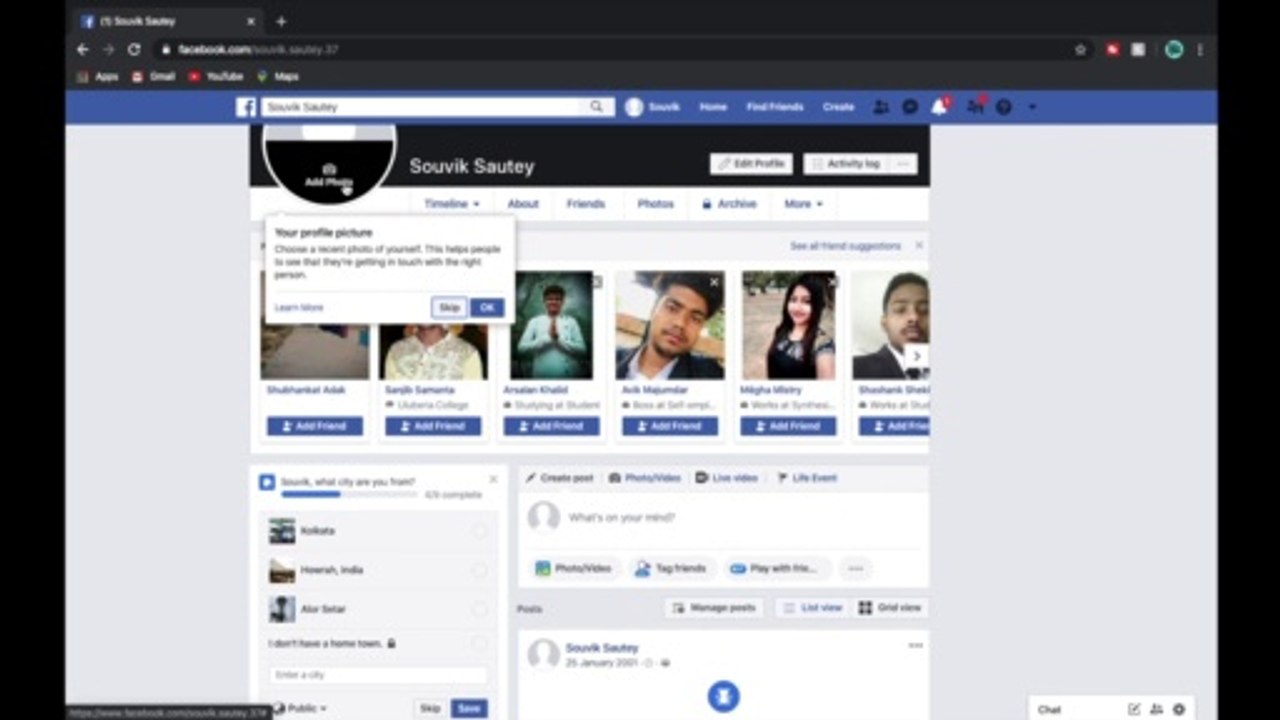Go to Home in Facebook bar
This screenshot has width=1280, height=720.
click(713, 107)
